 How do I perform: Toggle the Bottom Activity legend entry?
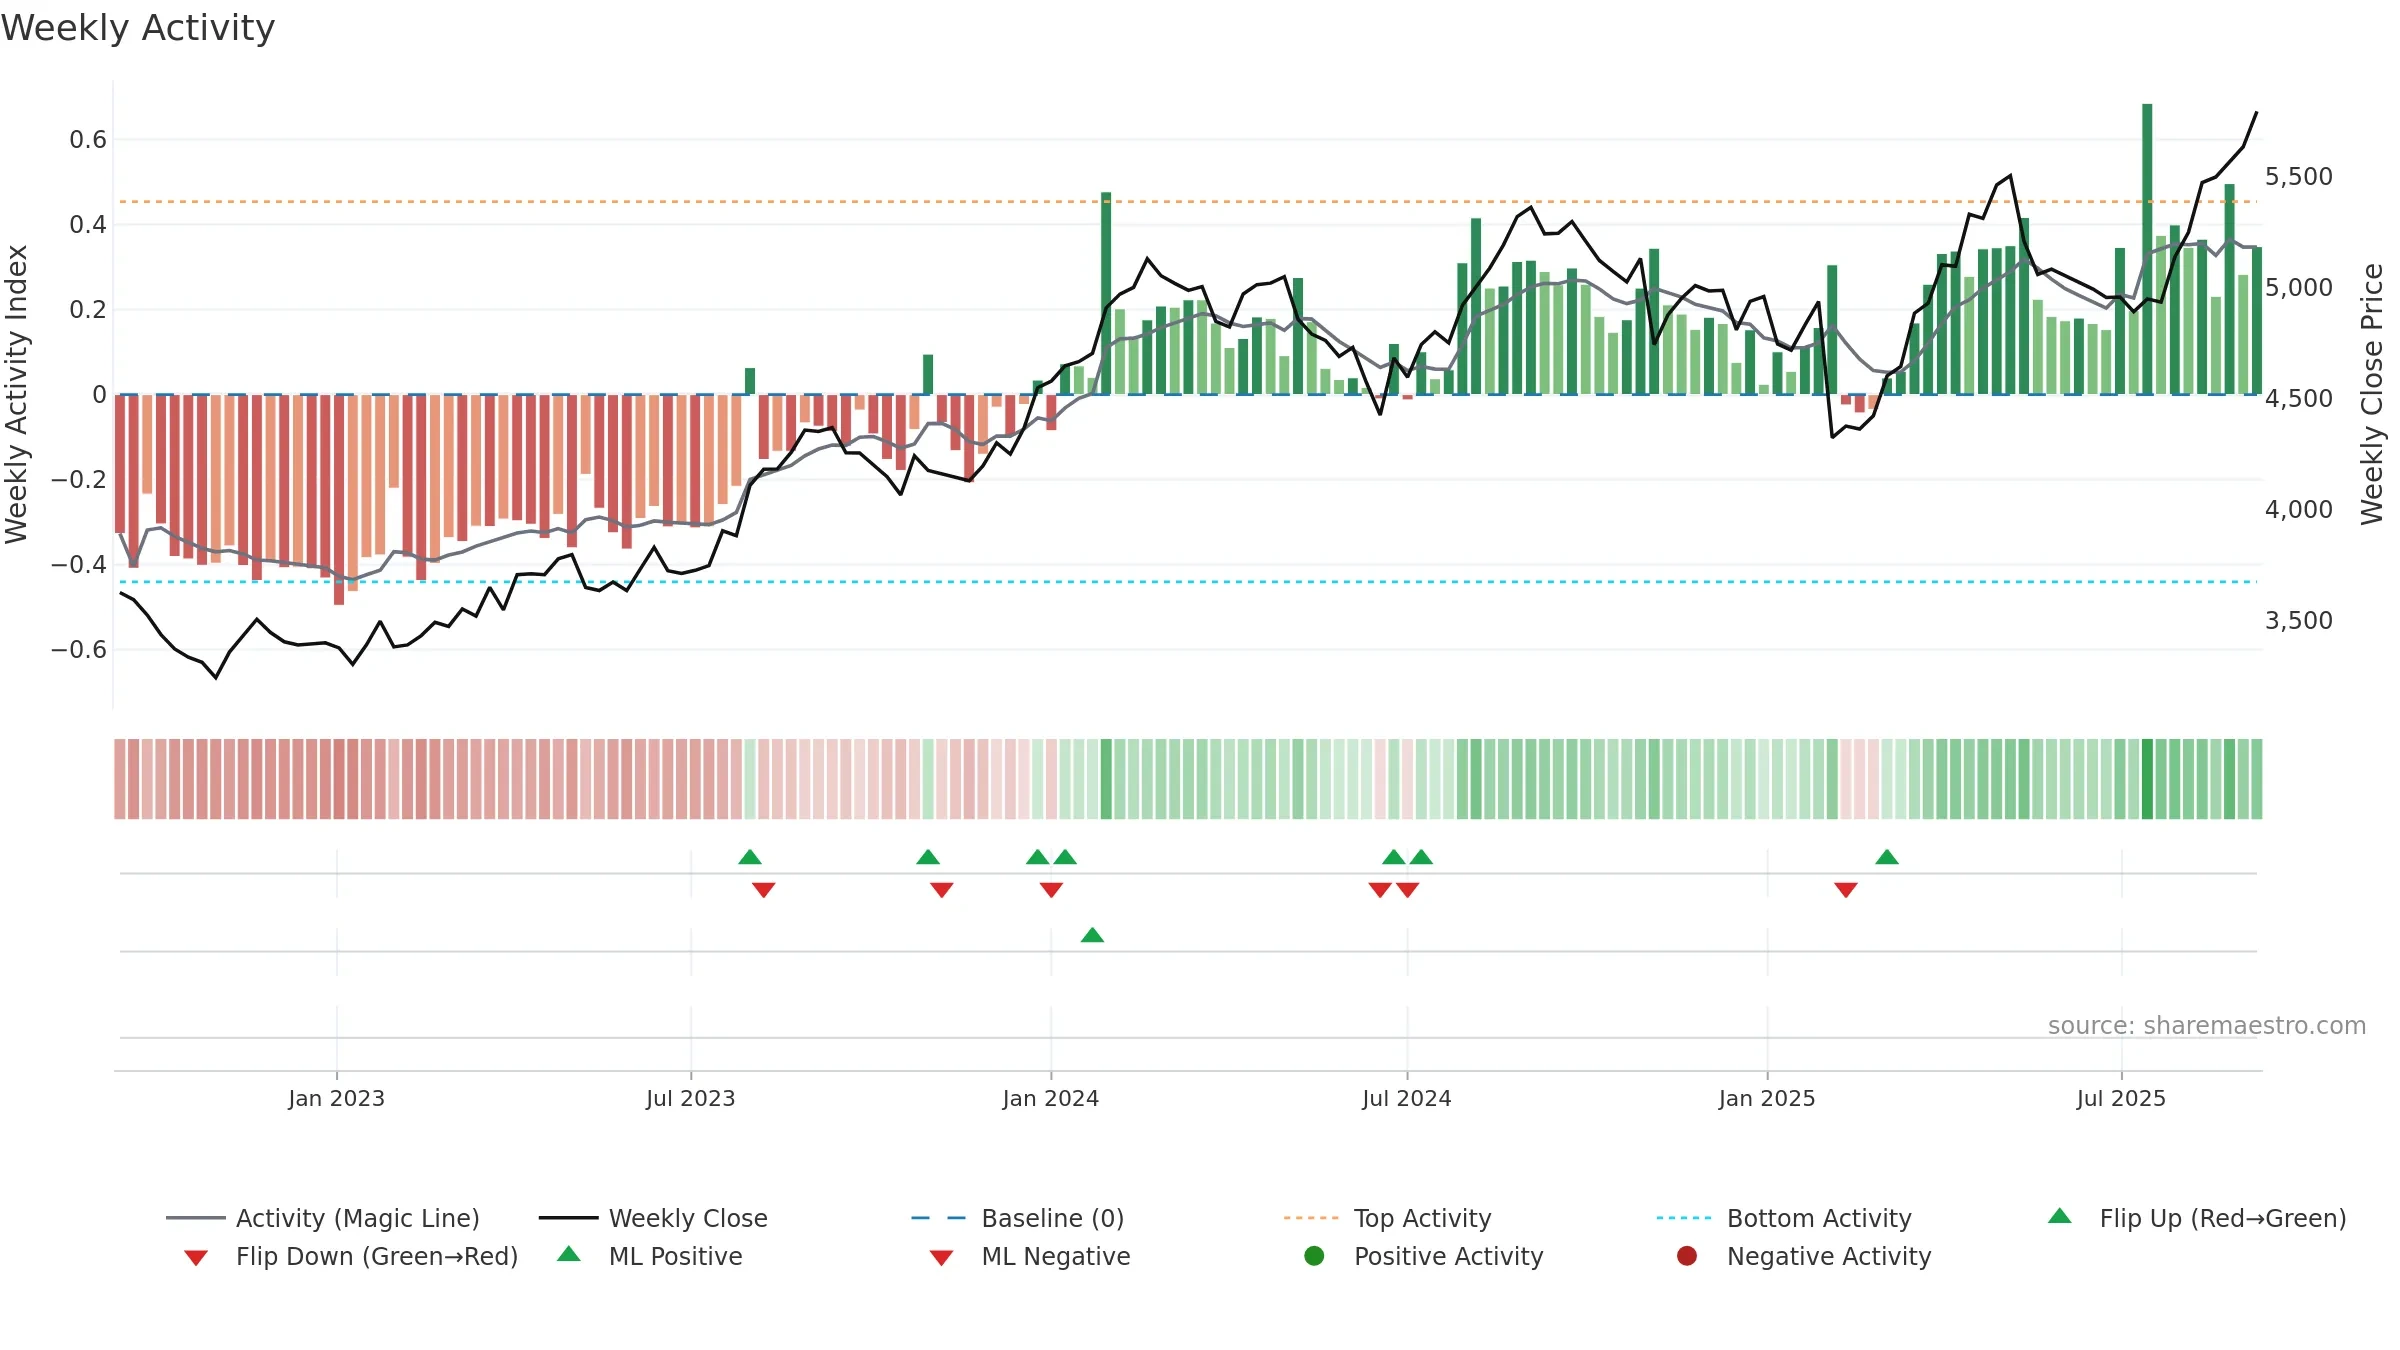click(x=1784, y=1218)
